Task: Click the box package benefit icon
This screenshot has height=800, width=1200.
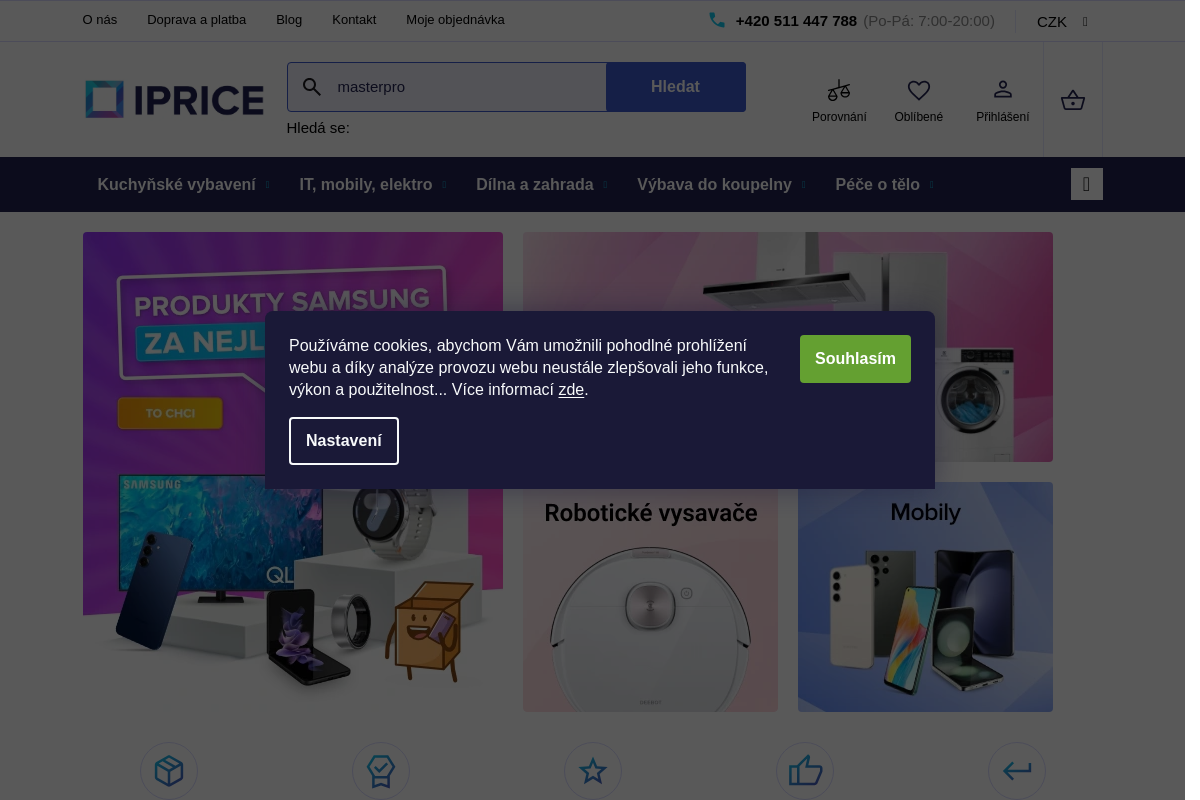Action: coord(169,771)
